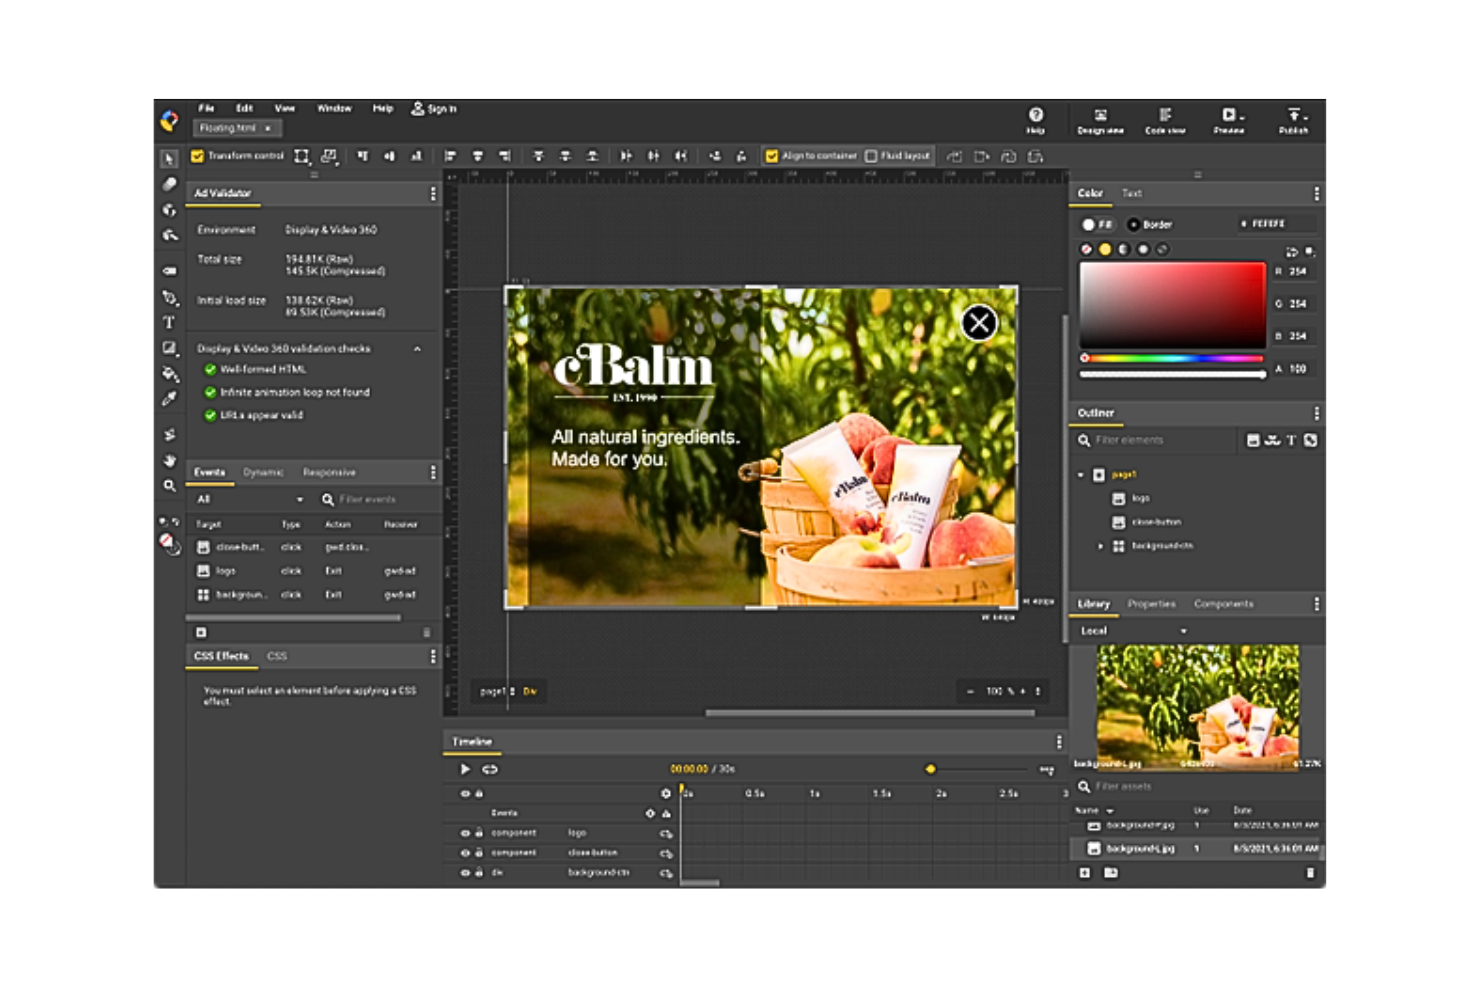Select the Zoom magnifier tool
Screen dimensions: 1480x987
coord(169,486)
